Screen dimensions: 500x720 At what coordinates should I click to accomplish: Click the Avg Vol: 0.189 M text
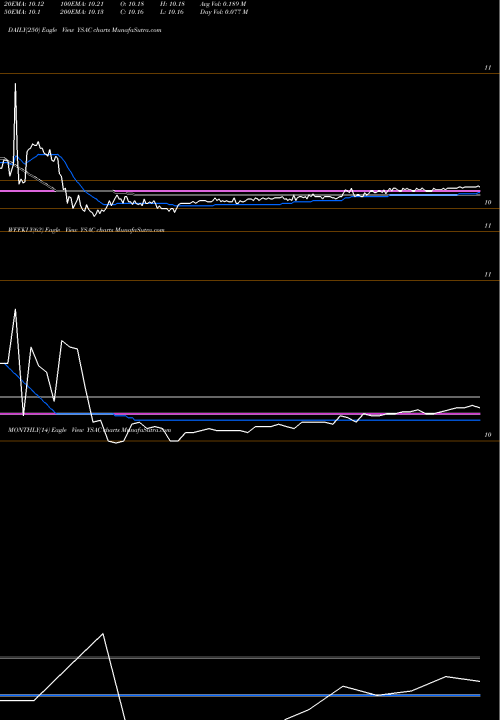pos(223,4)
